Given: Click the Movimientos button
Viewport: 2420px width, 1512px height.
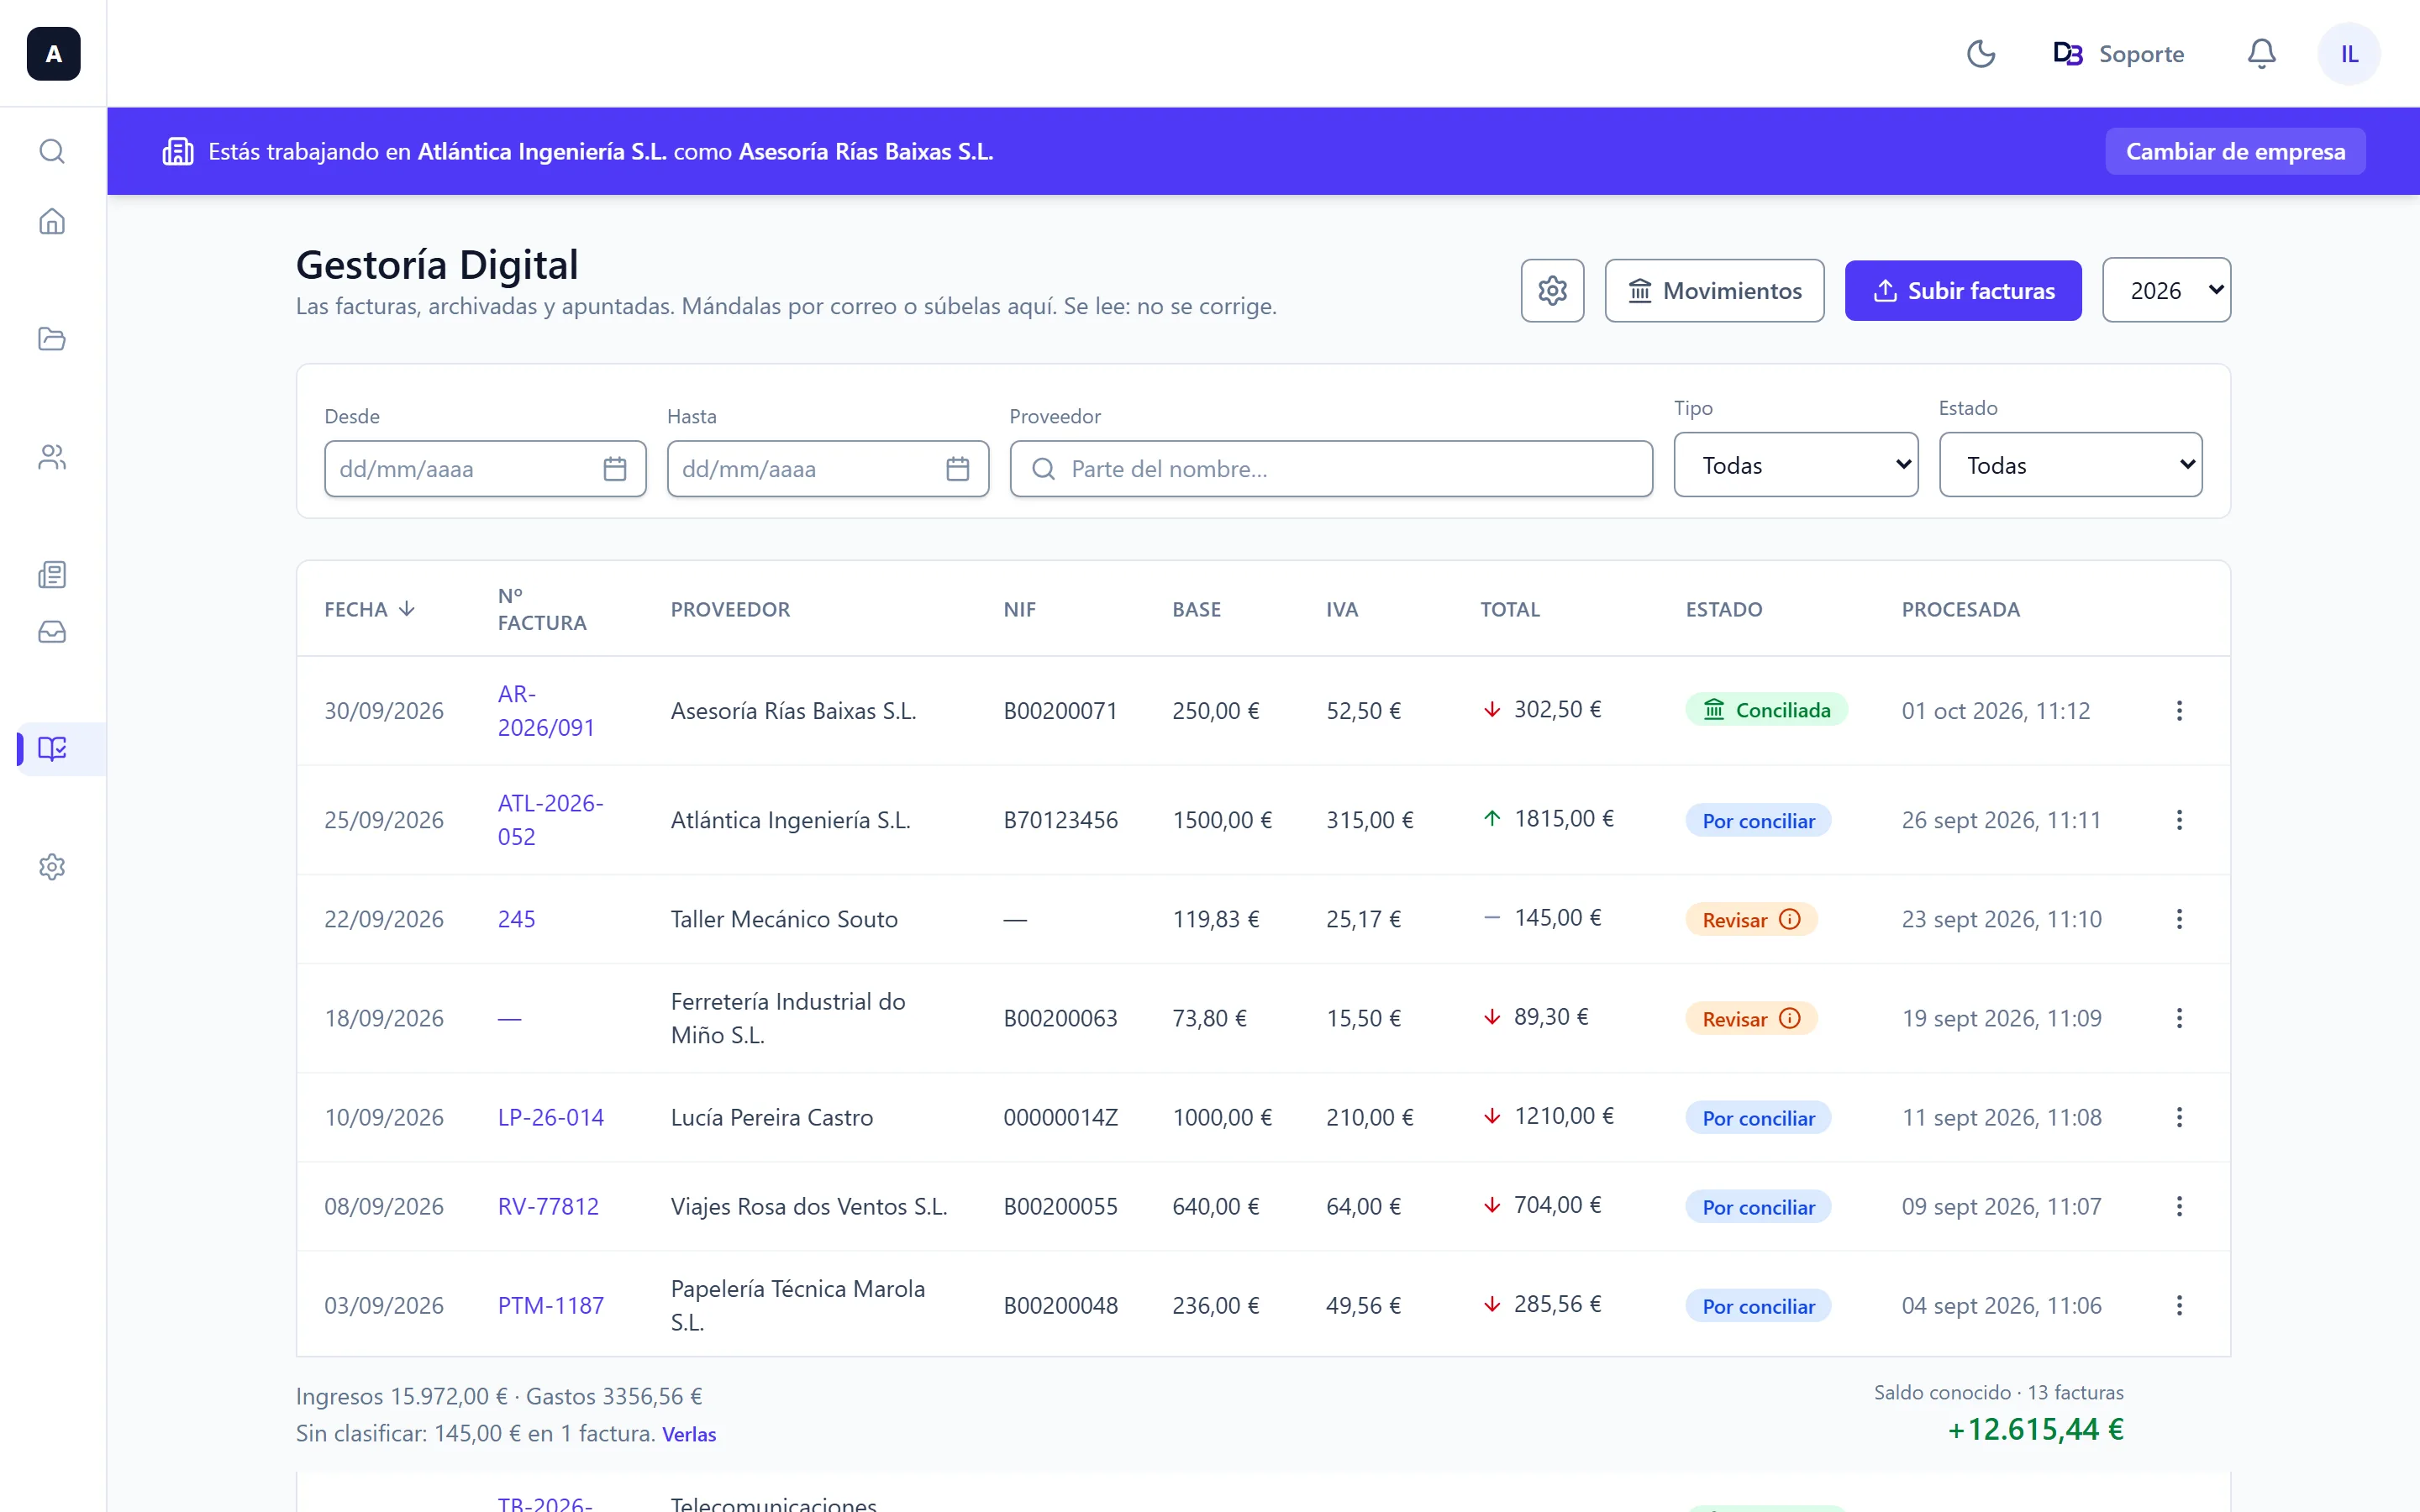Looking at the screenshot, I should click(x=1714, y=291).
